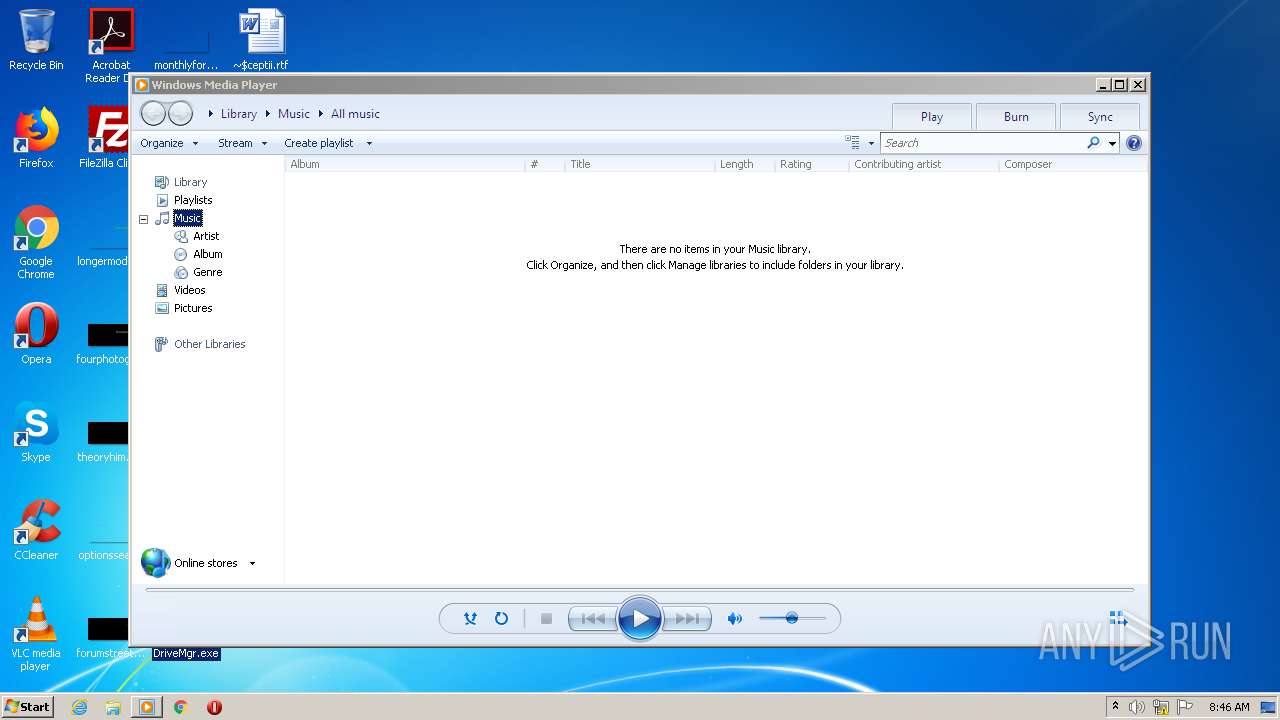Adjust the volume slider

point(792,618)
